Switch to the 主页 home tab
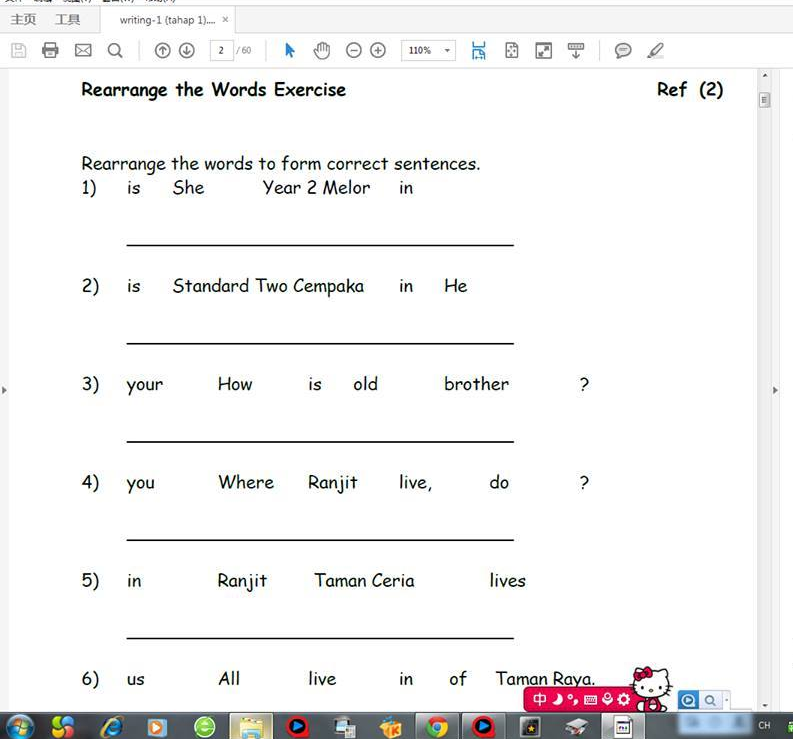This screenshot has width=793, height=739. [x=23, y=19]
